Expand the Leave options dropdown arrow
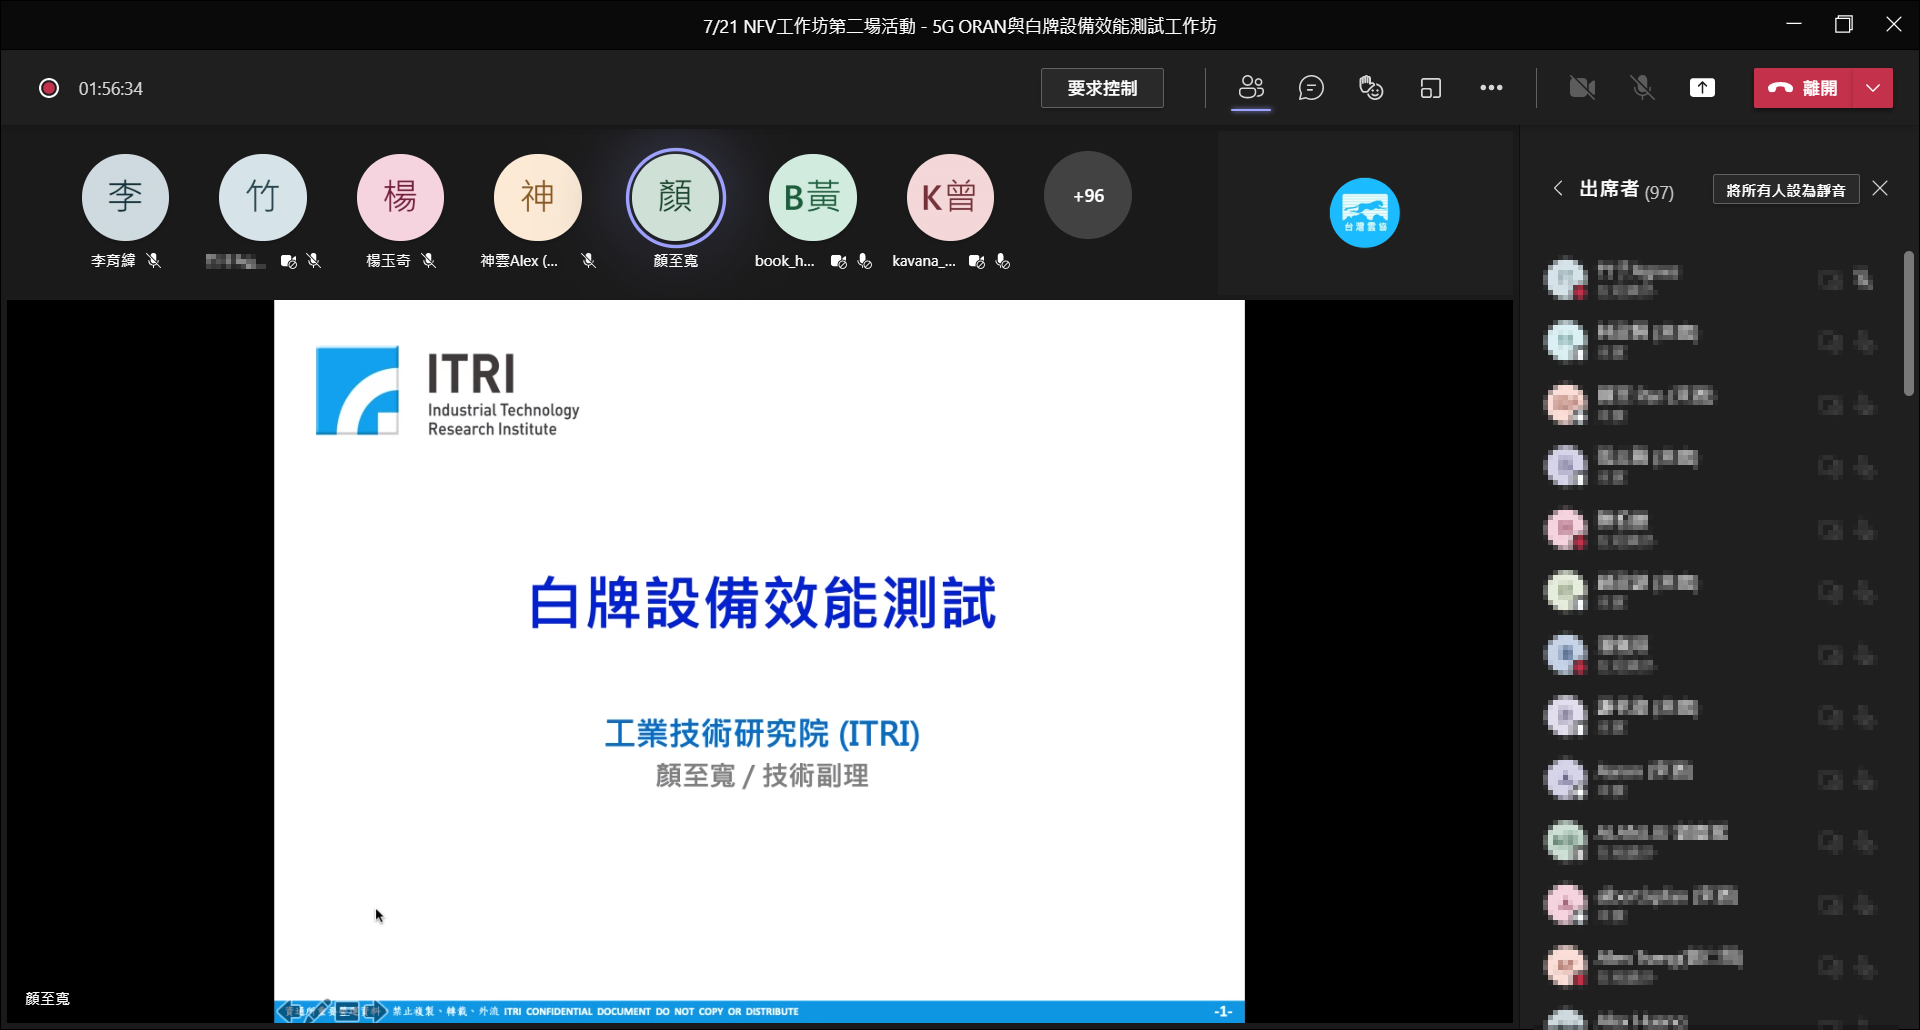This screenshot has height=1030, width=1920. point(1873,88)
